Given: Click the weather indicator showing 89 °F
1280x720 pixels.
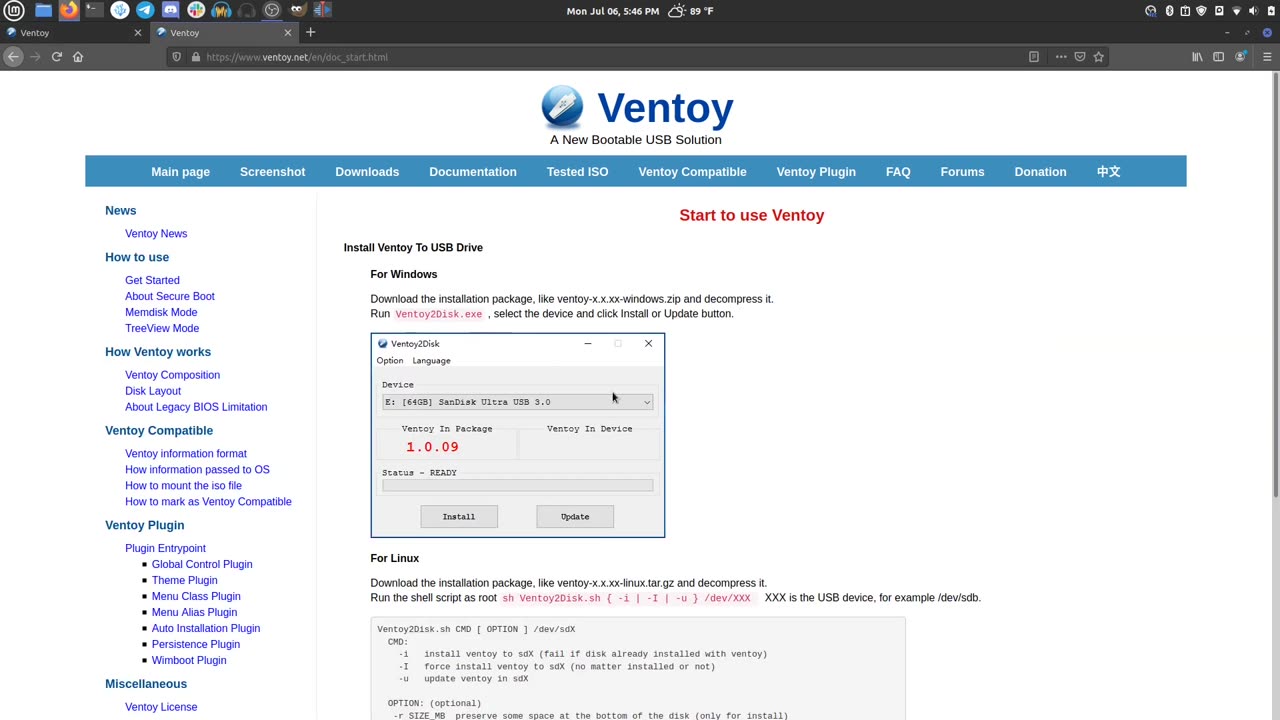Looking at the screenshot, I should click(x=690, y=11).
